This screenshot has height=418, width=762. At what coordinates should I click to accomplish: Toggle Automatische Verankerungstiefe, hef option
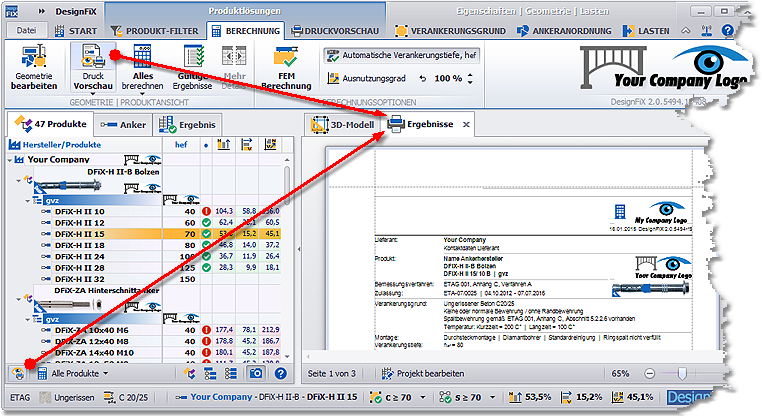[x=401, y=55]
